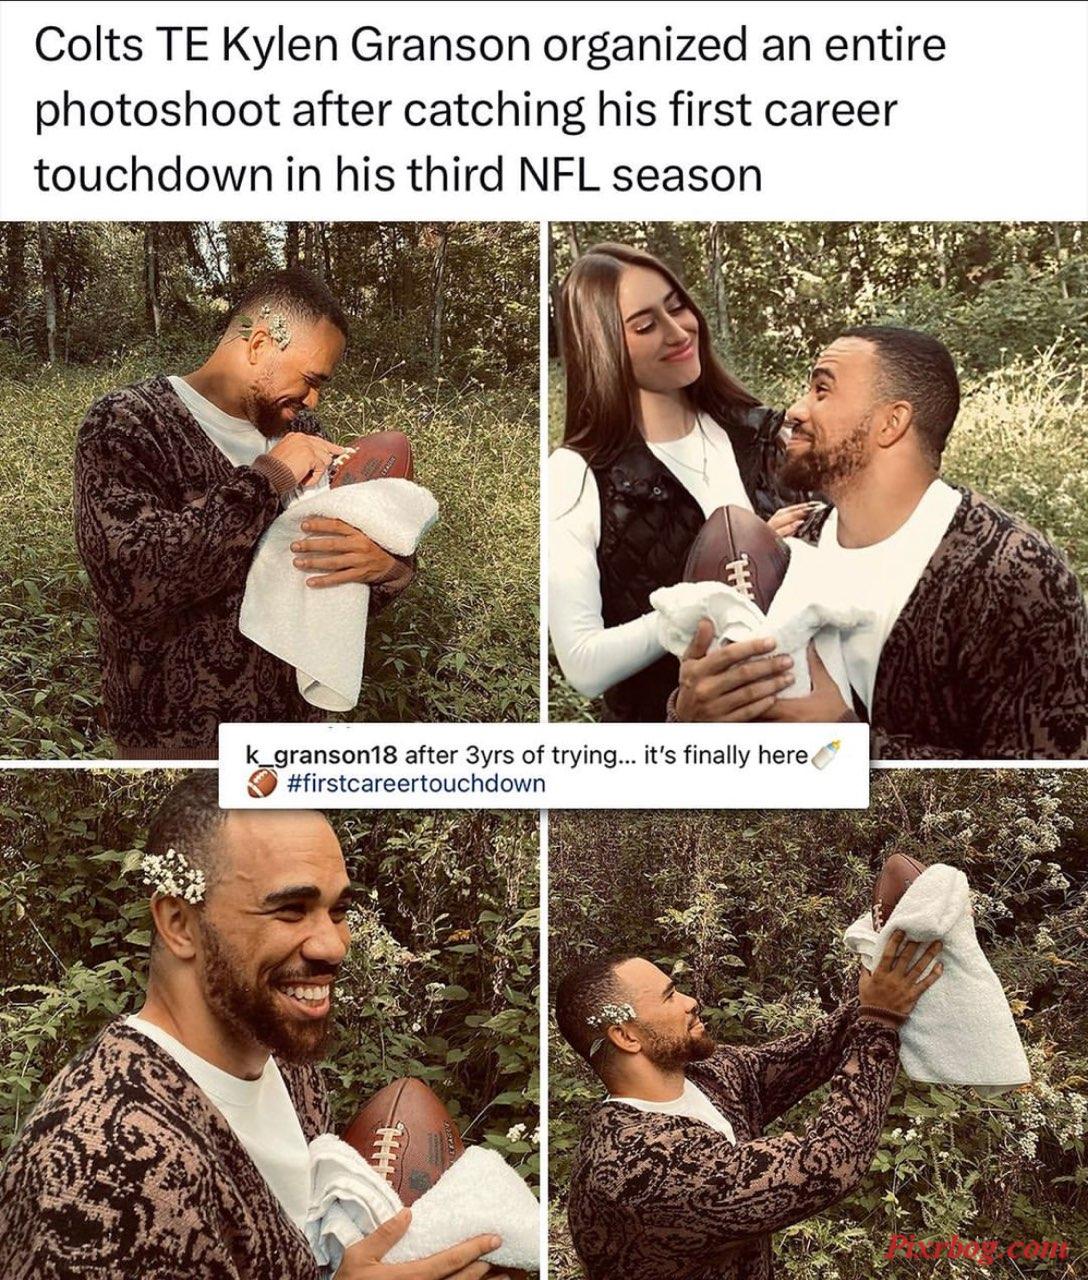This screenshot has width=1088, height=1280.
Task: Open the k_granson18 username
Action: click(324, 755)
